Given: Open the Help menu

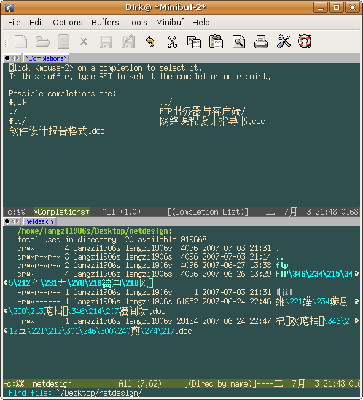Looking at the screenshot, I should pos(201,22).
